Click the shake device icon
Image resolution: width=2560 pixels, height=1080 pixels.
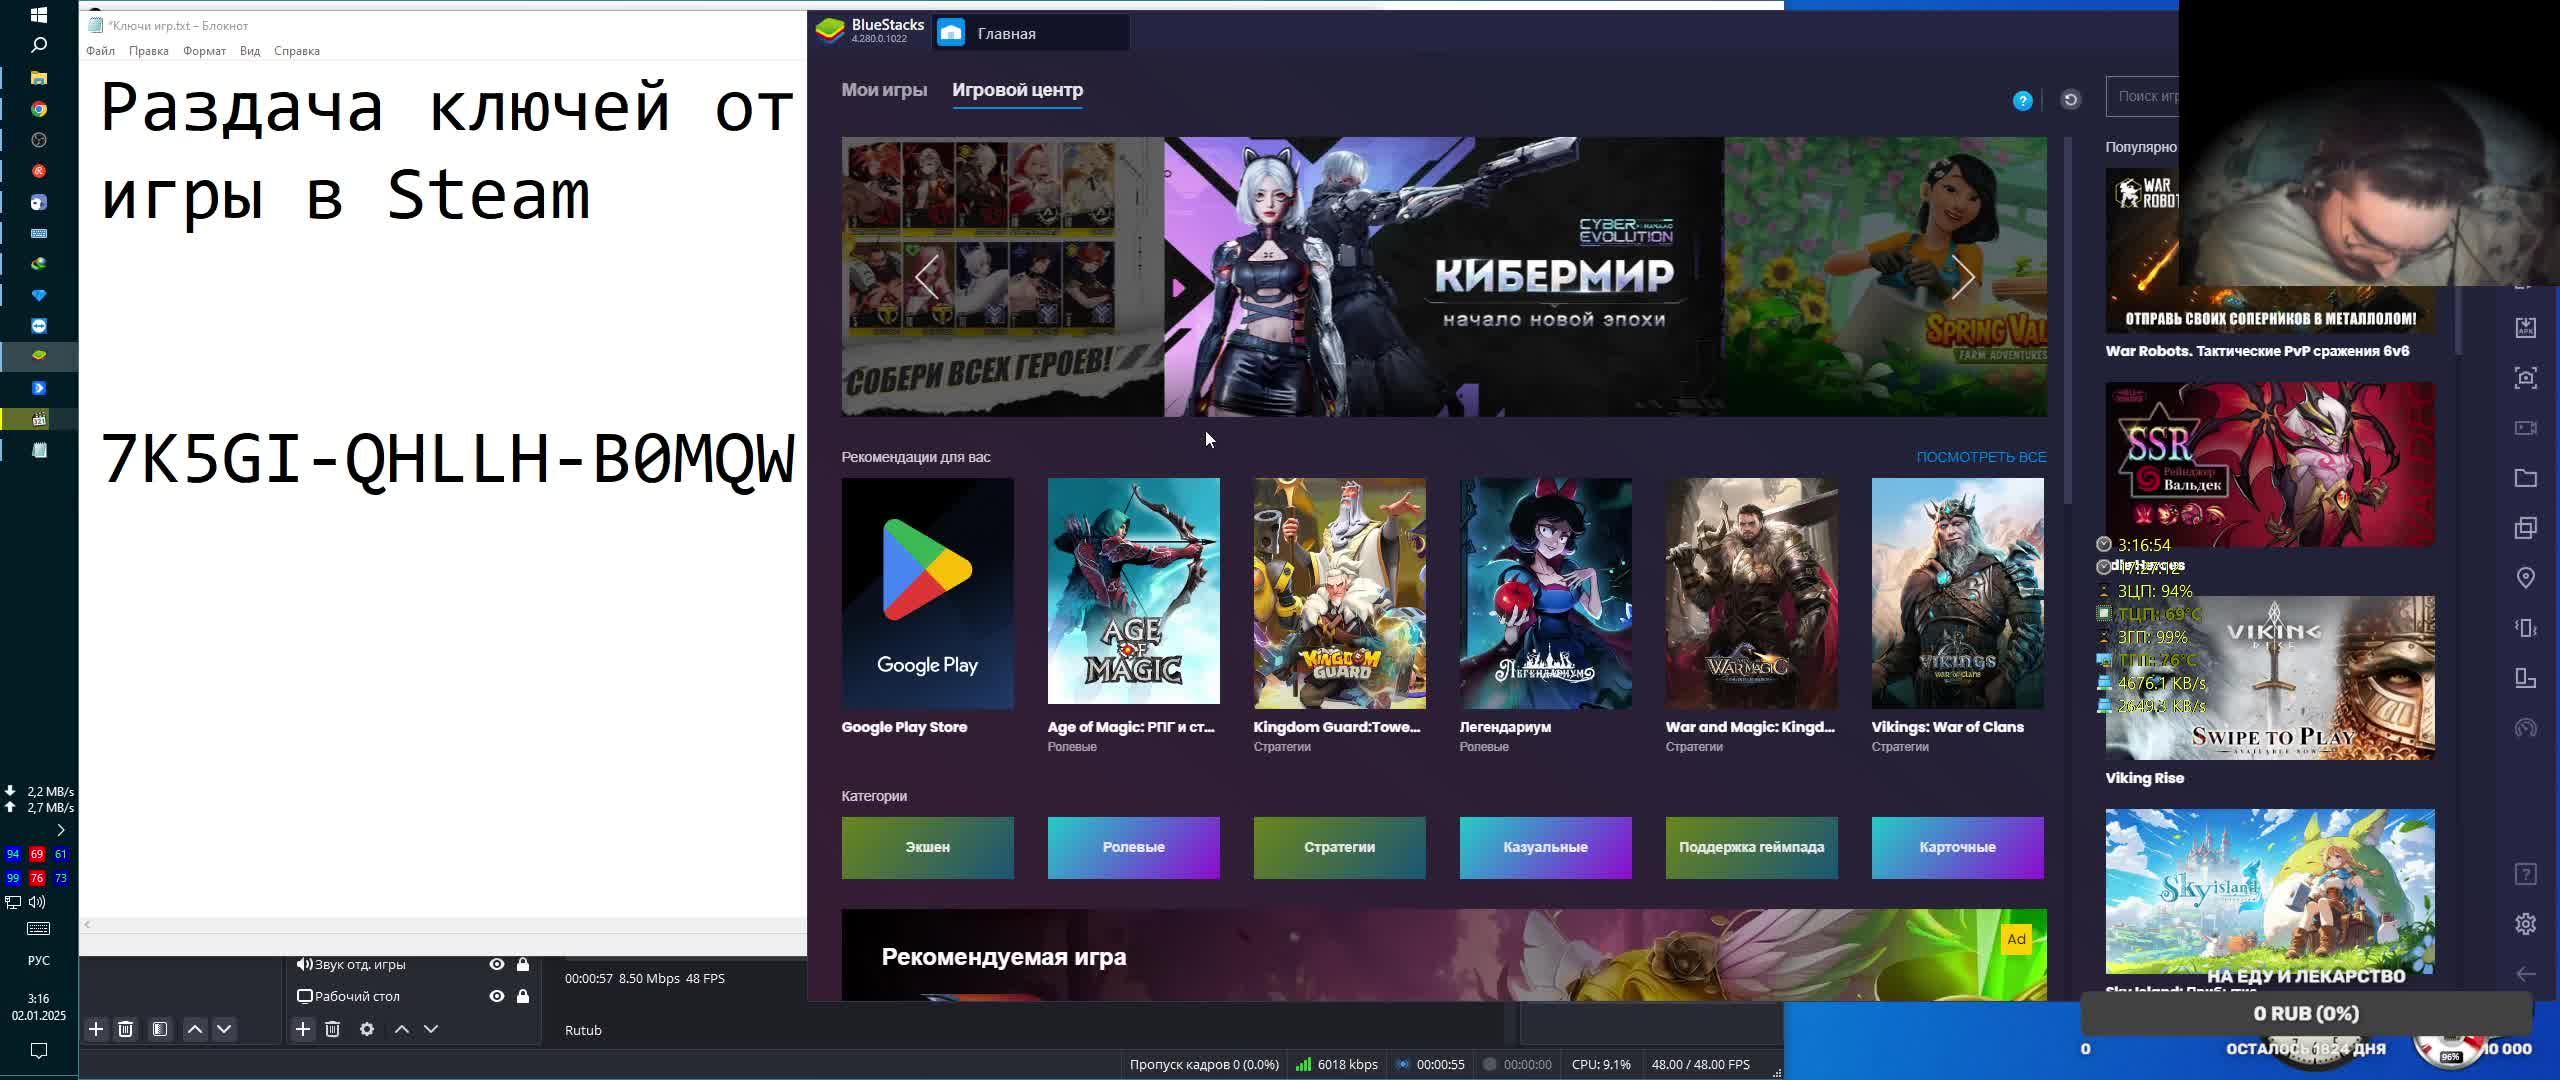(2525, 628)
